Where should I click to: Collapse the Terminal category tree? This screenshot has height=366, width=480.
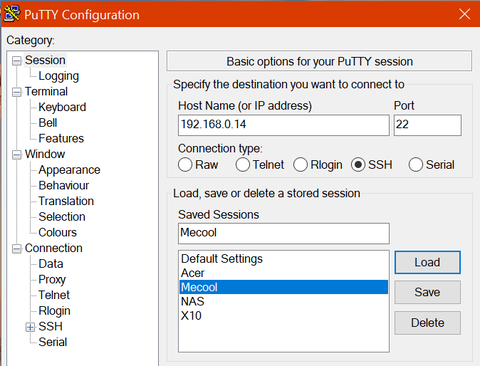coord(16,92)
